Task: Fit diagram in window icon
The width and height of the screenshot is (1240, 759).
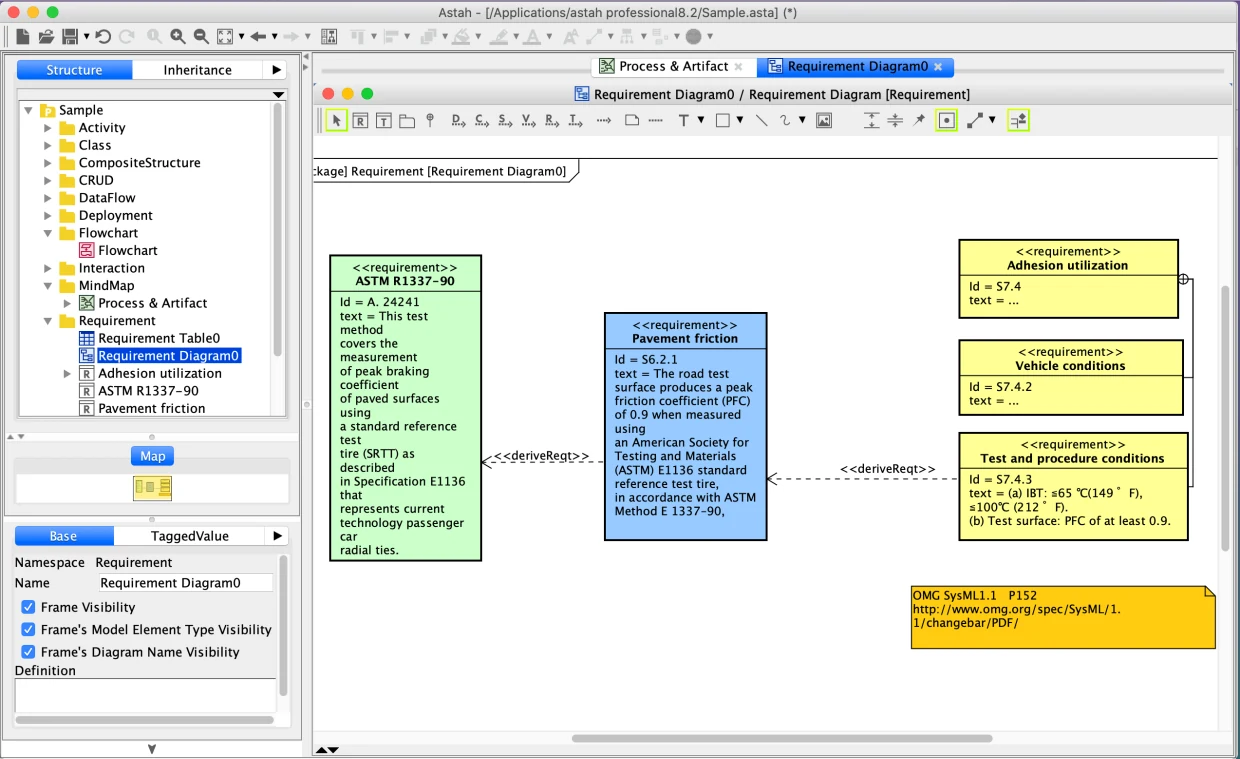Action: pos(225,37)
